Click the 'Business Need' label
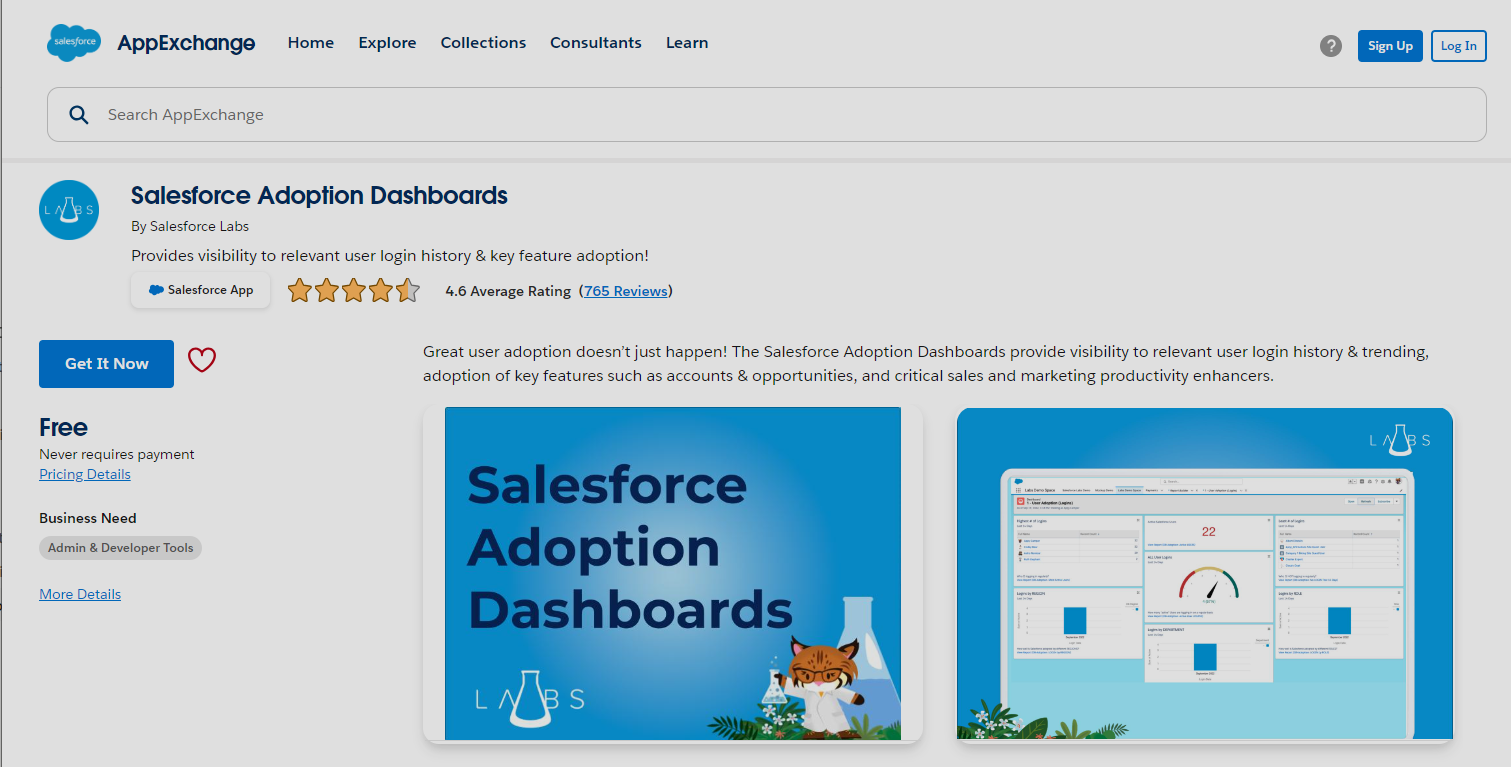Viewport: 1511px width, 767px height. [88, 518]
